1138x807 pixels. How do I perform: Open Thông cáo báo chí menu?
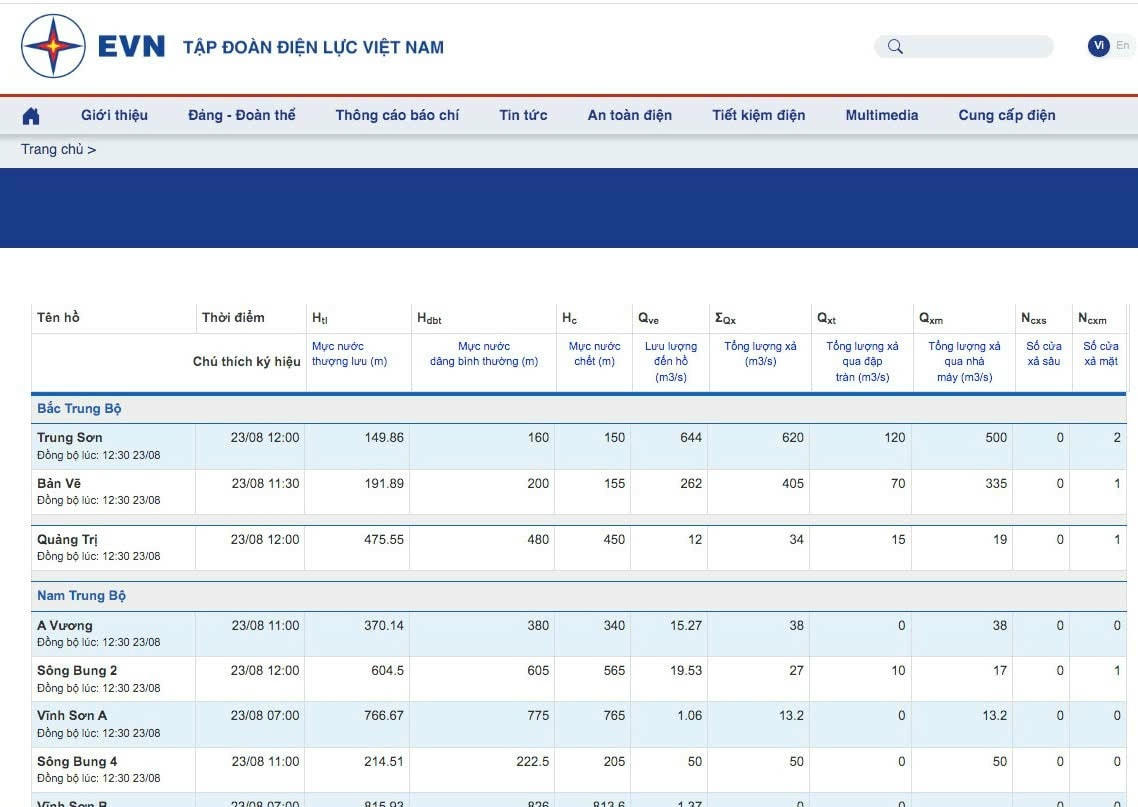coord(397,115)
